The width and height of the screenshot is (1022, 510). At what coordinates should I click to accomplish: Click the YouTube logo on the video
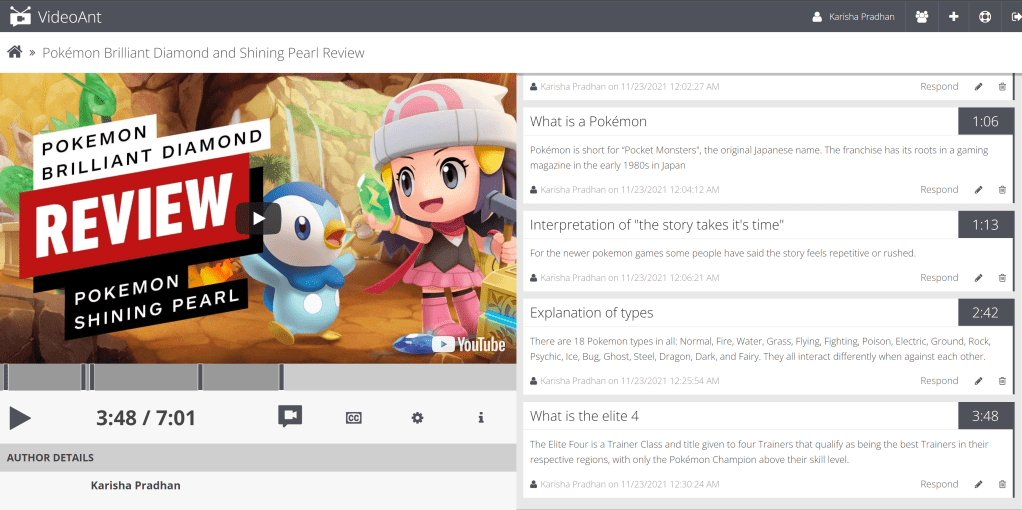pyautogui.click(x=469, y=344)
